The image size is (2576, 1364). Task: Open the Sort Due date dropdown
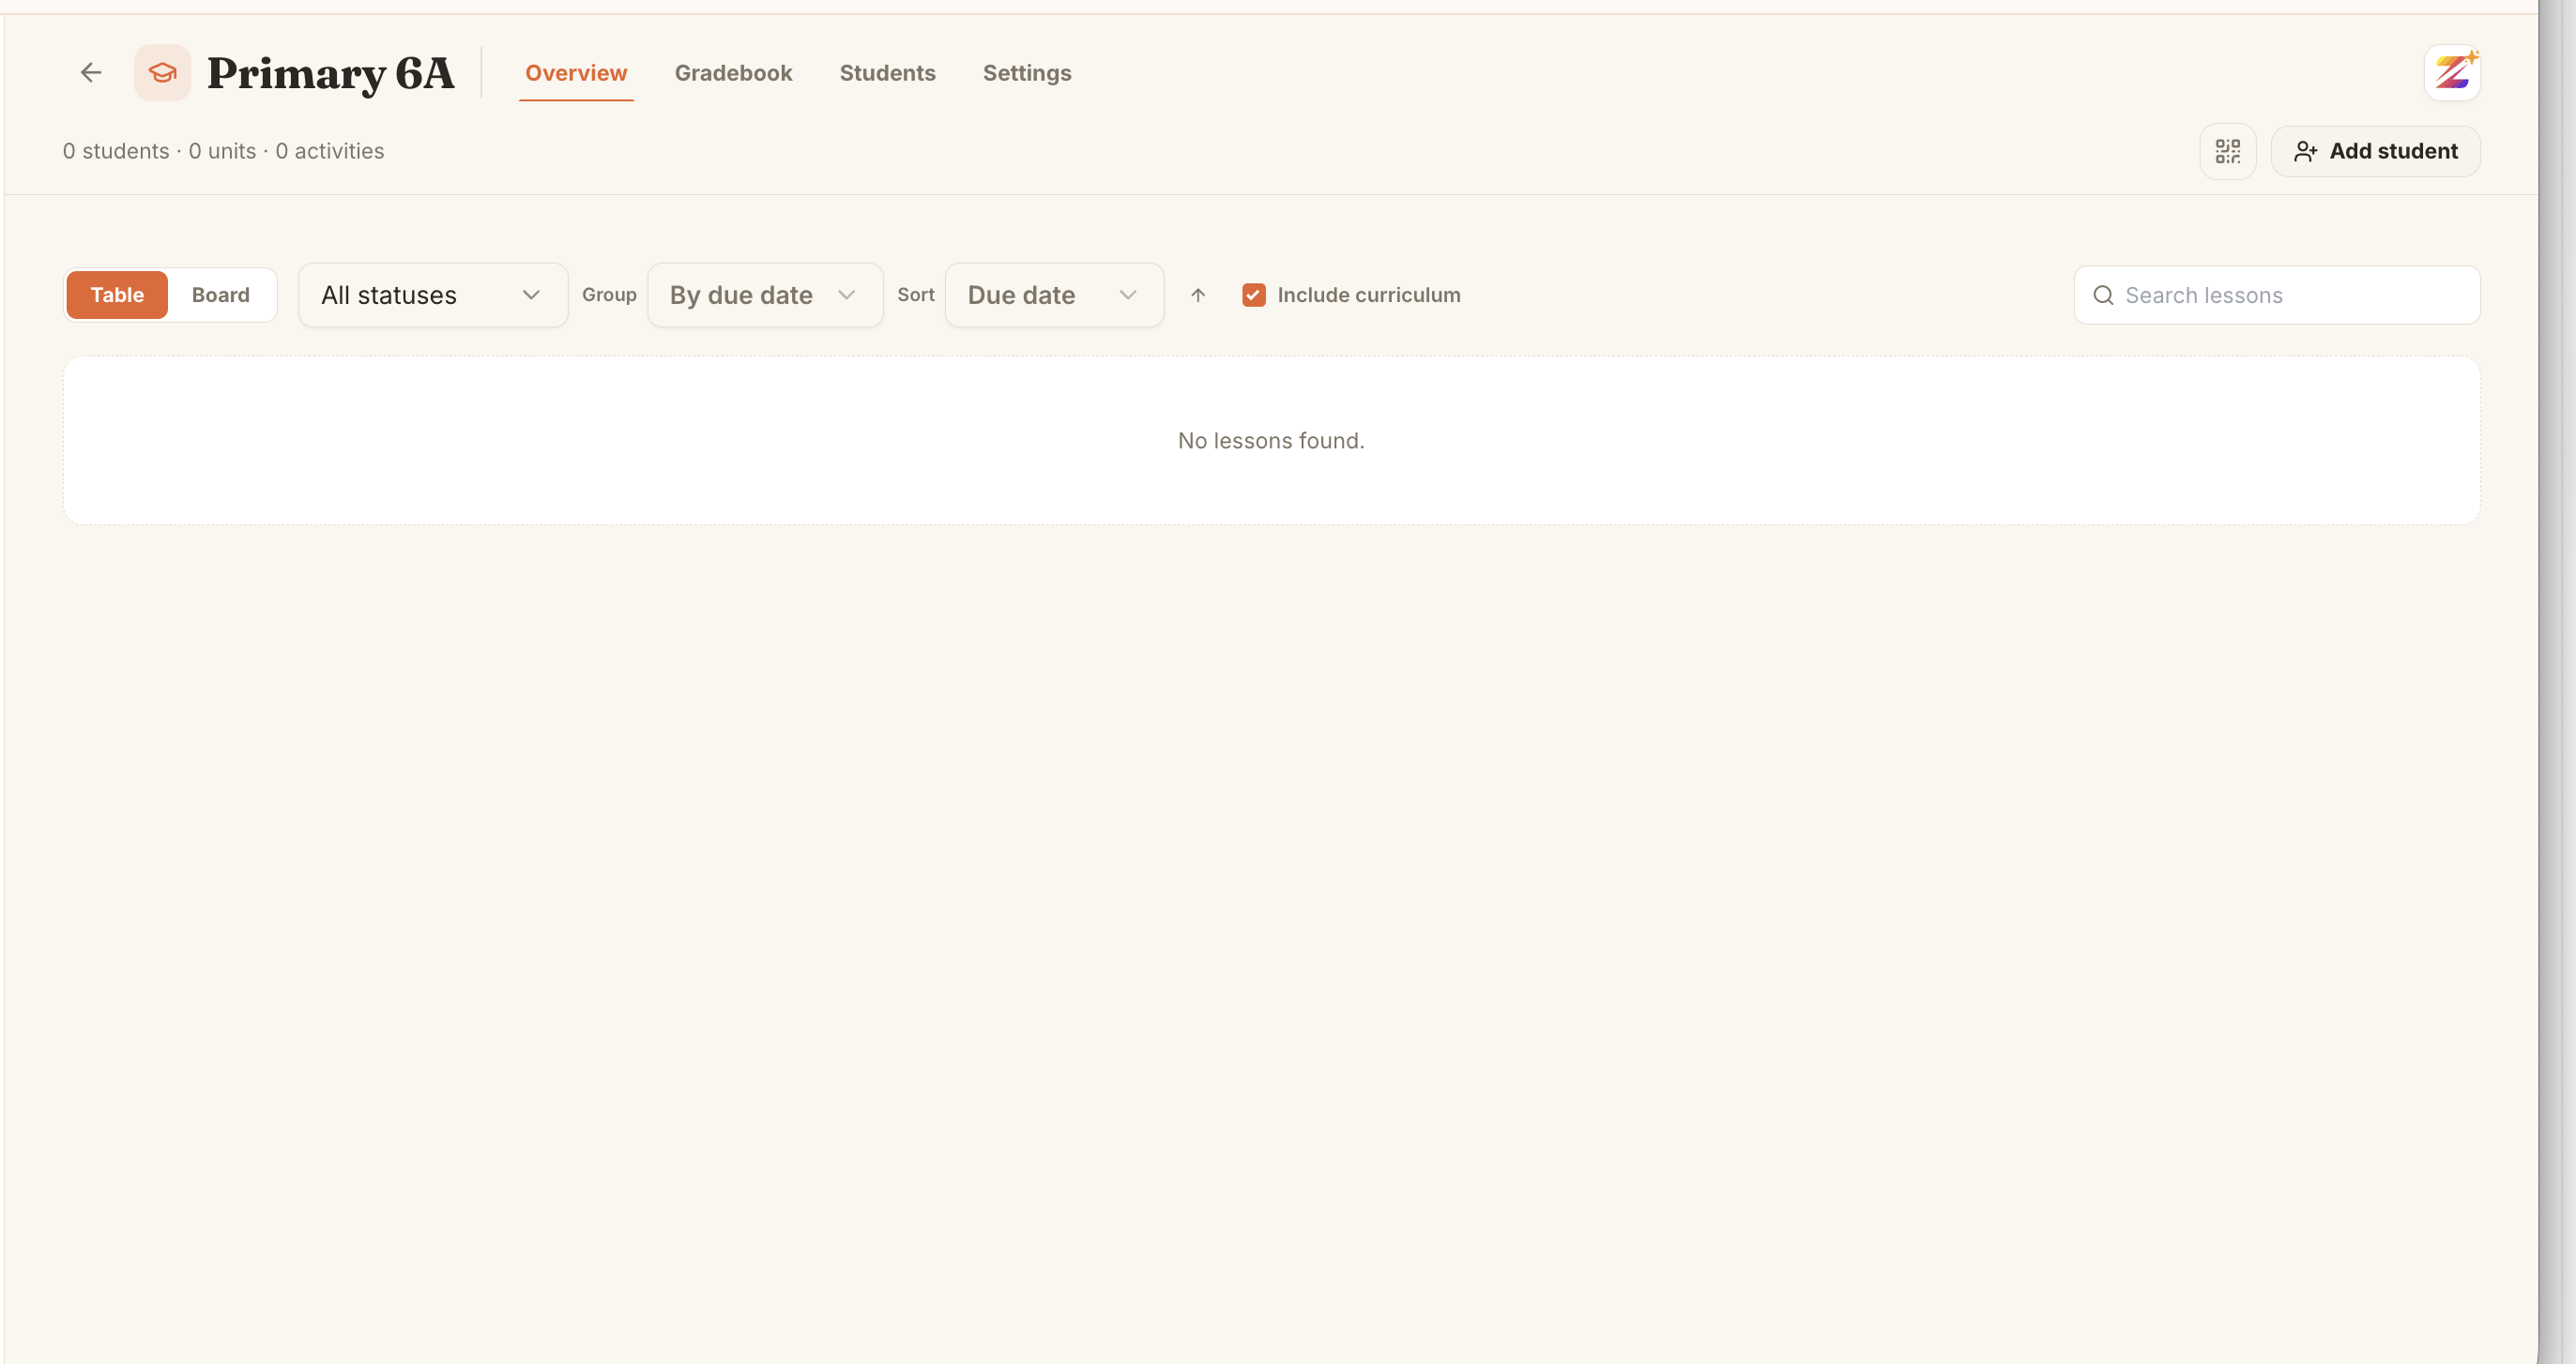pyautogui.click(x=1054, y=295)
